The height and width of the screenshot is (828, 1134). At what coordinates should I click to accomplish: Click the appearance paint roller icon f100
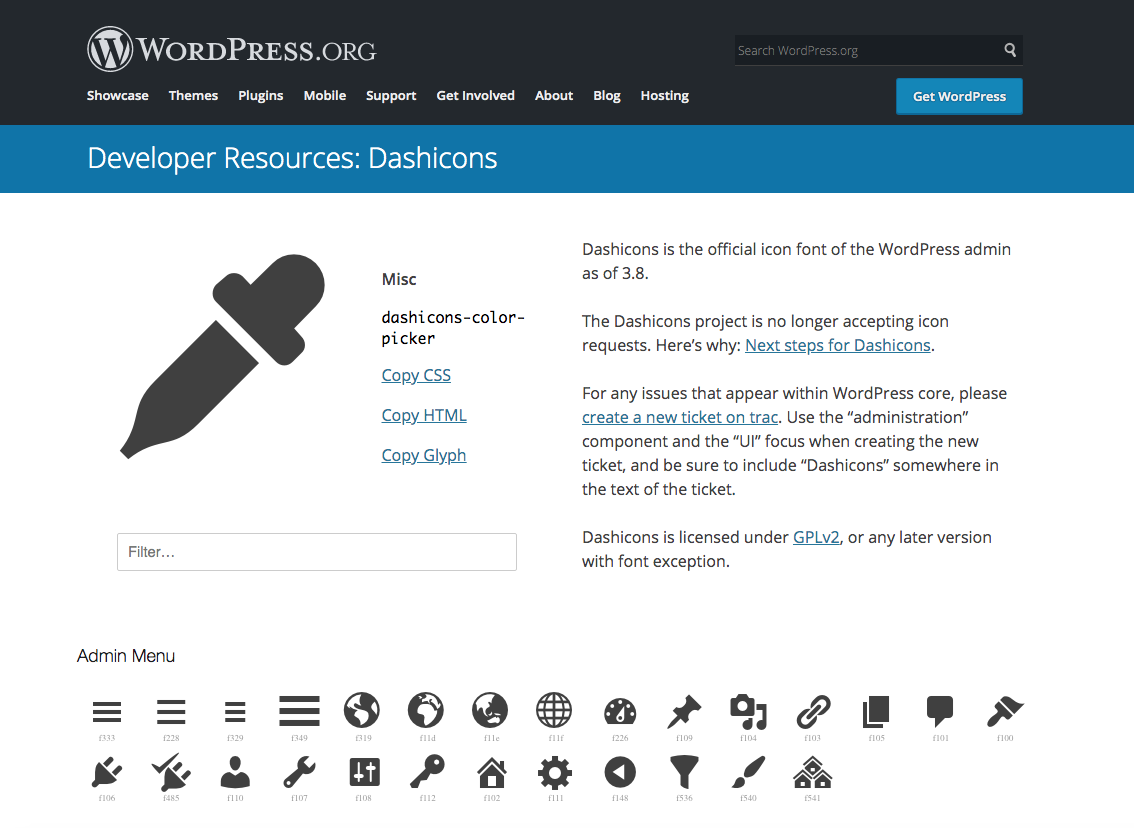click(x=1005, y=712)
